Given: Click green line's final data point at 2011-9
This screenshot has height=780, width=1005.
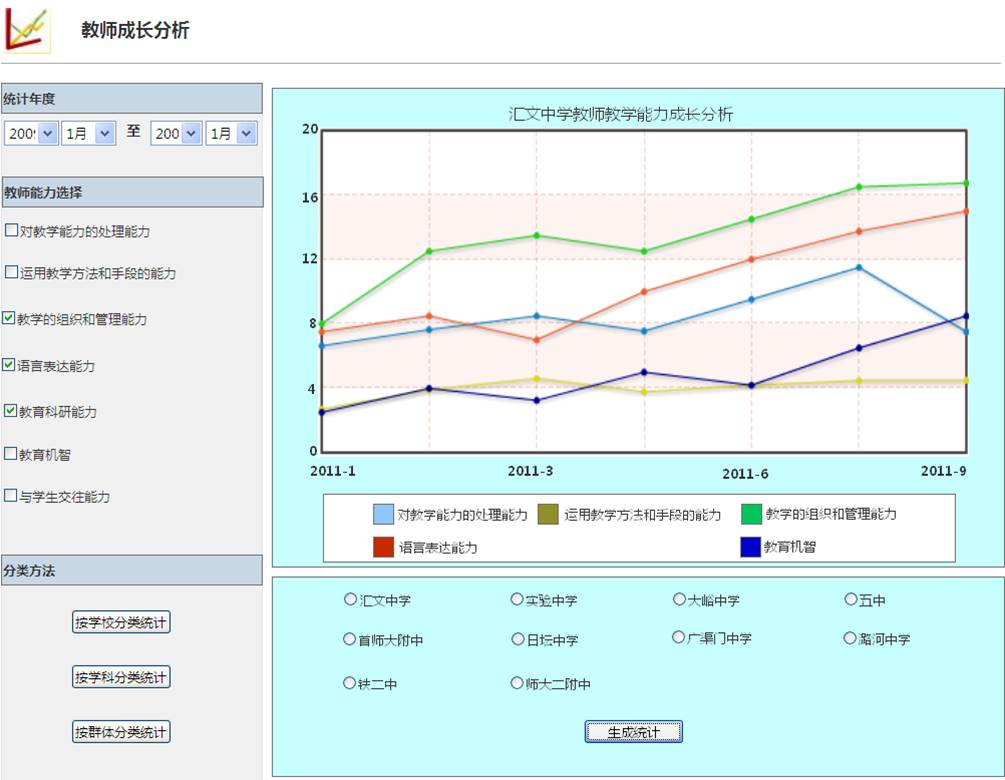Looking at the screenshot, I should [965, 183].
